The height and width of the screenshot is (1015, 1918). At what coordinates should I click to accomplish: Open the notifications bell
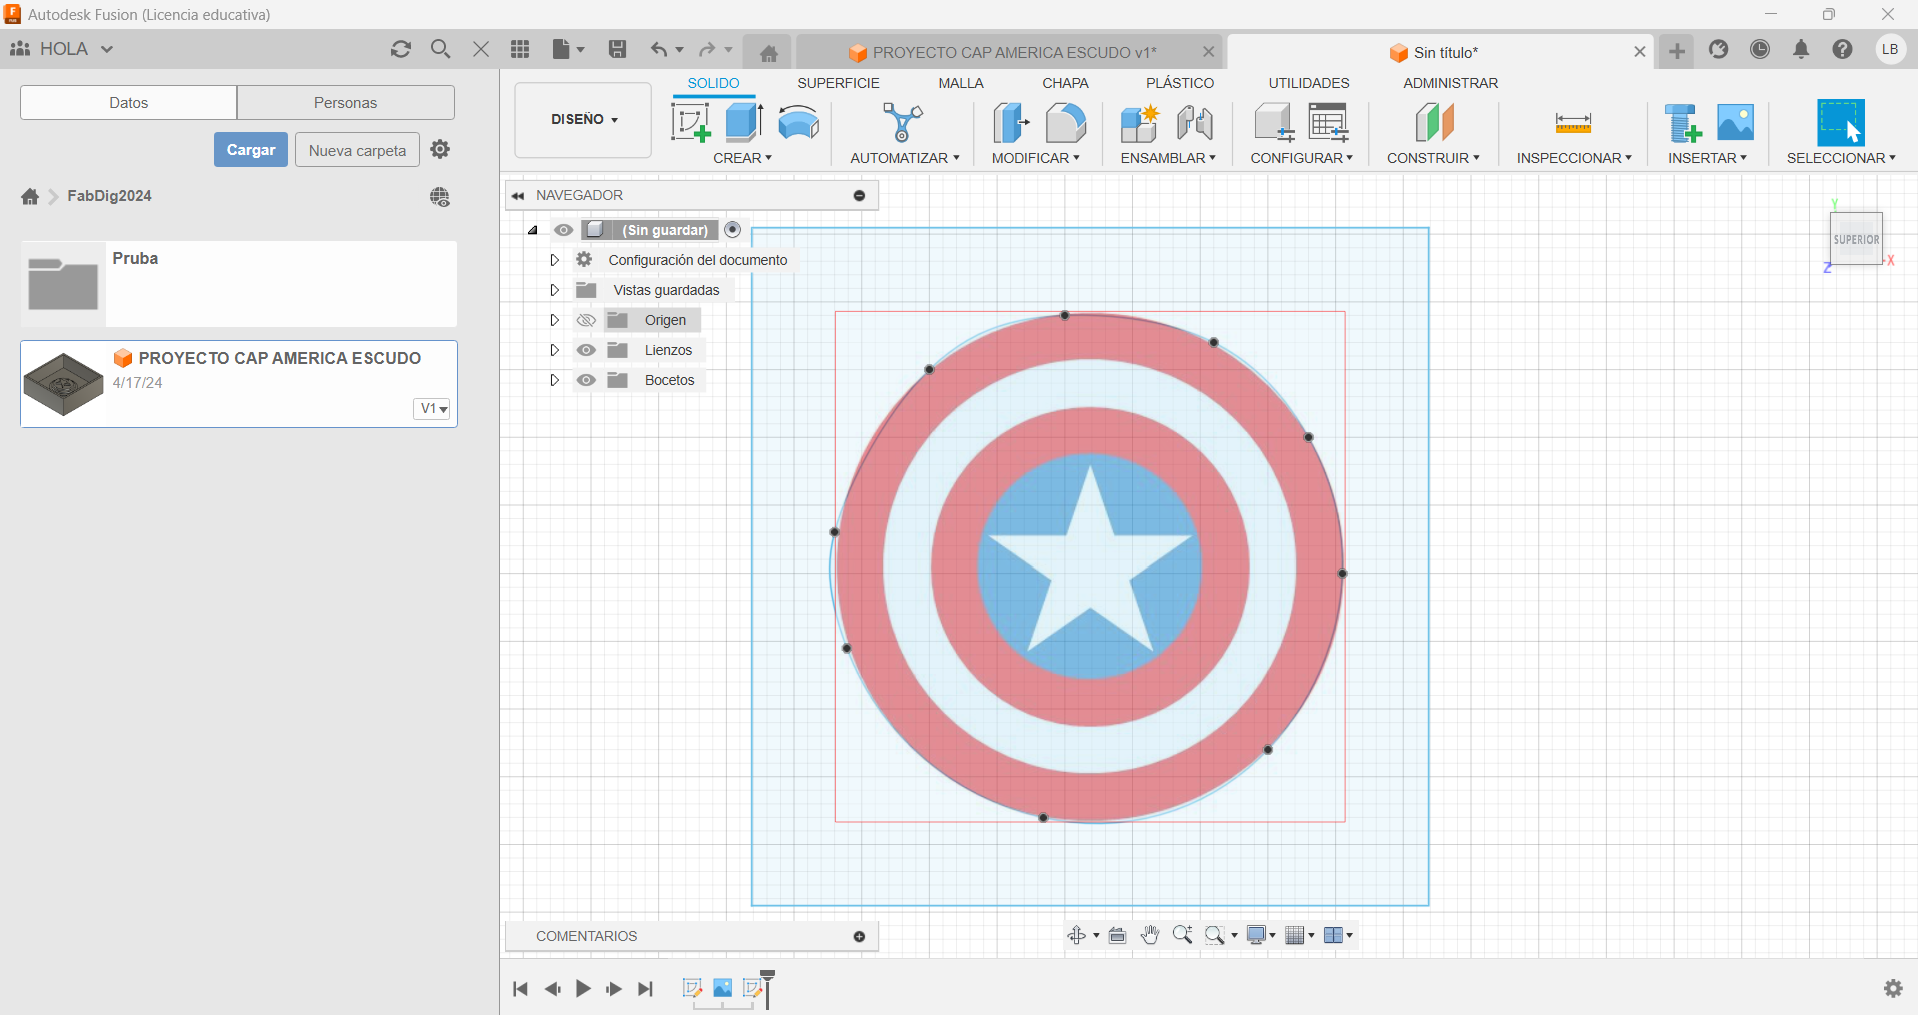click(1801, 49)
